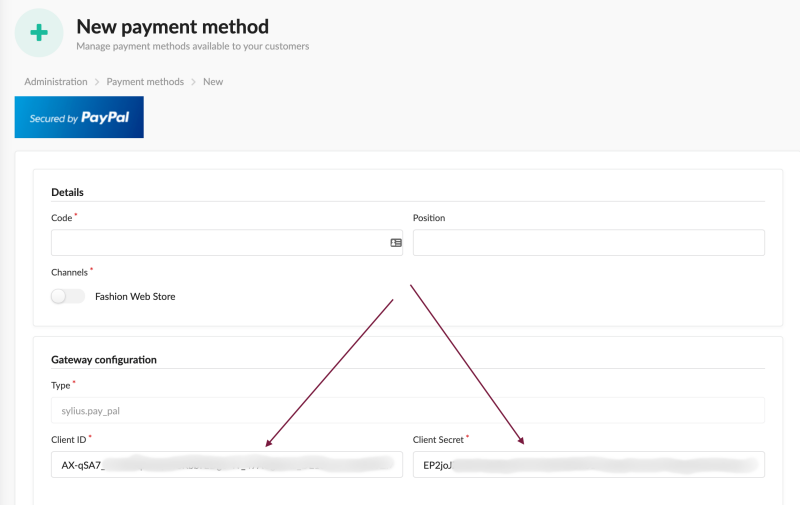Click the autofill card icon in Code field
Image resolution: width=800 pixels, height=505 pixels.
pyautogui.click(x=396, y=243)
